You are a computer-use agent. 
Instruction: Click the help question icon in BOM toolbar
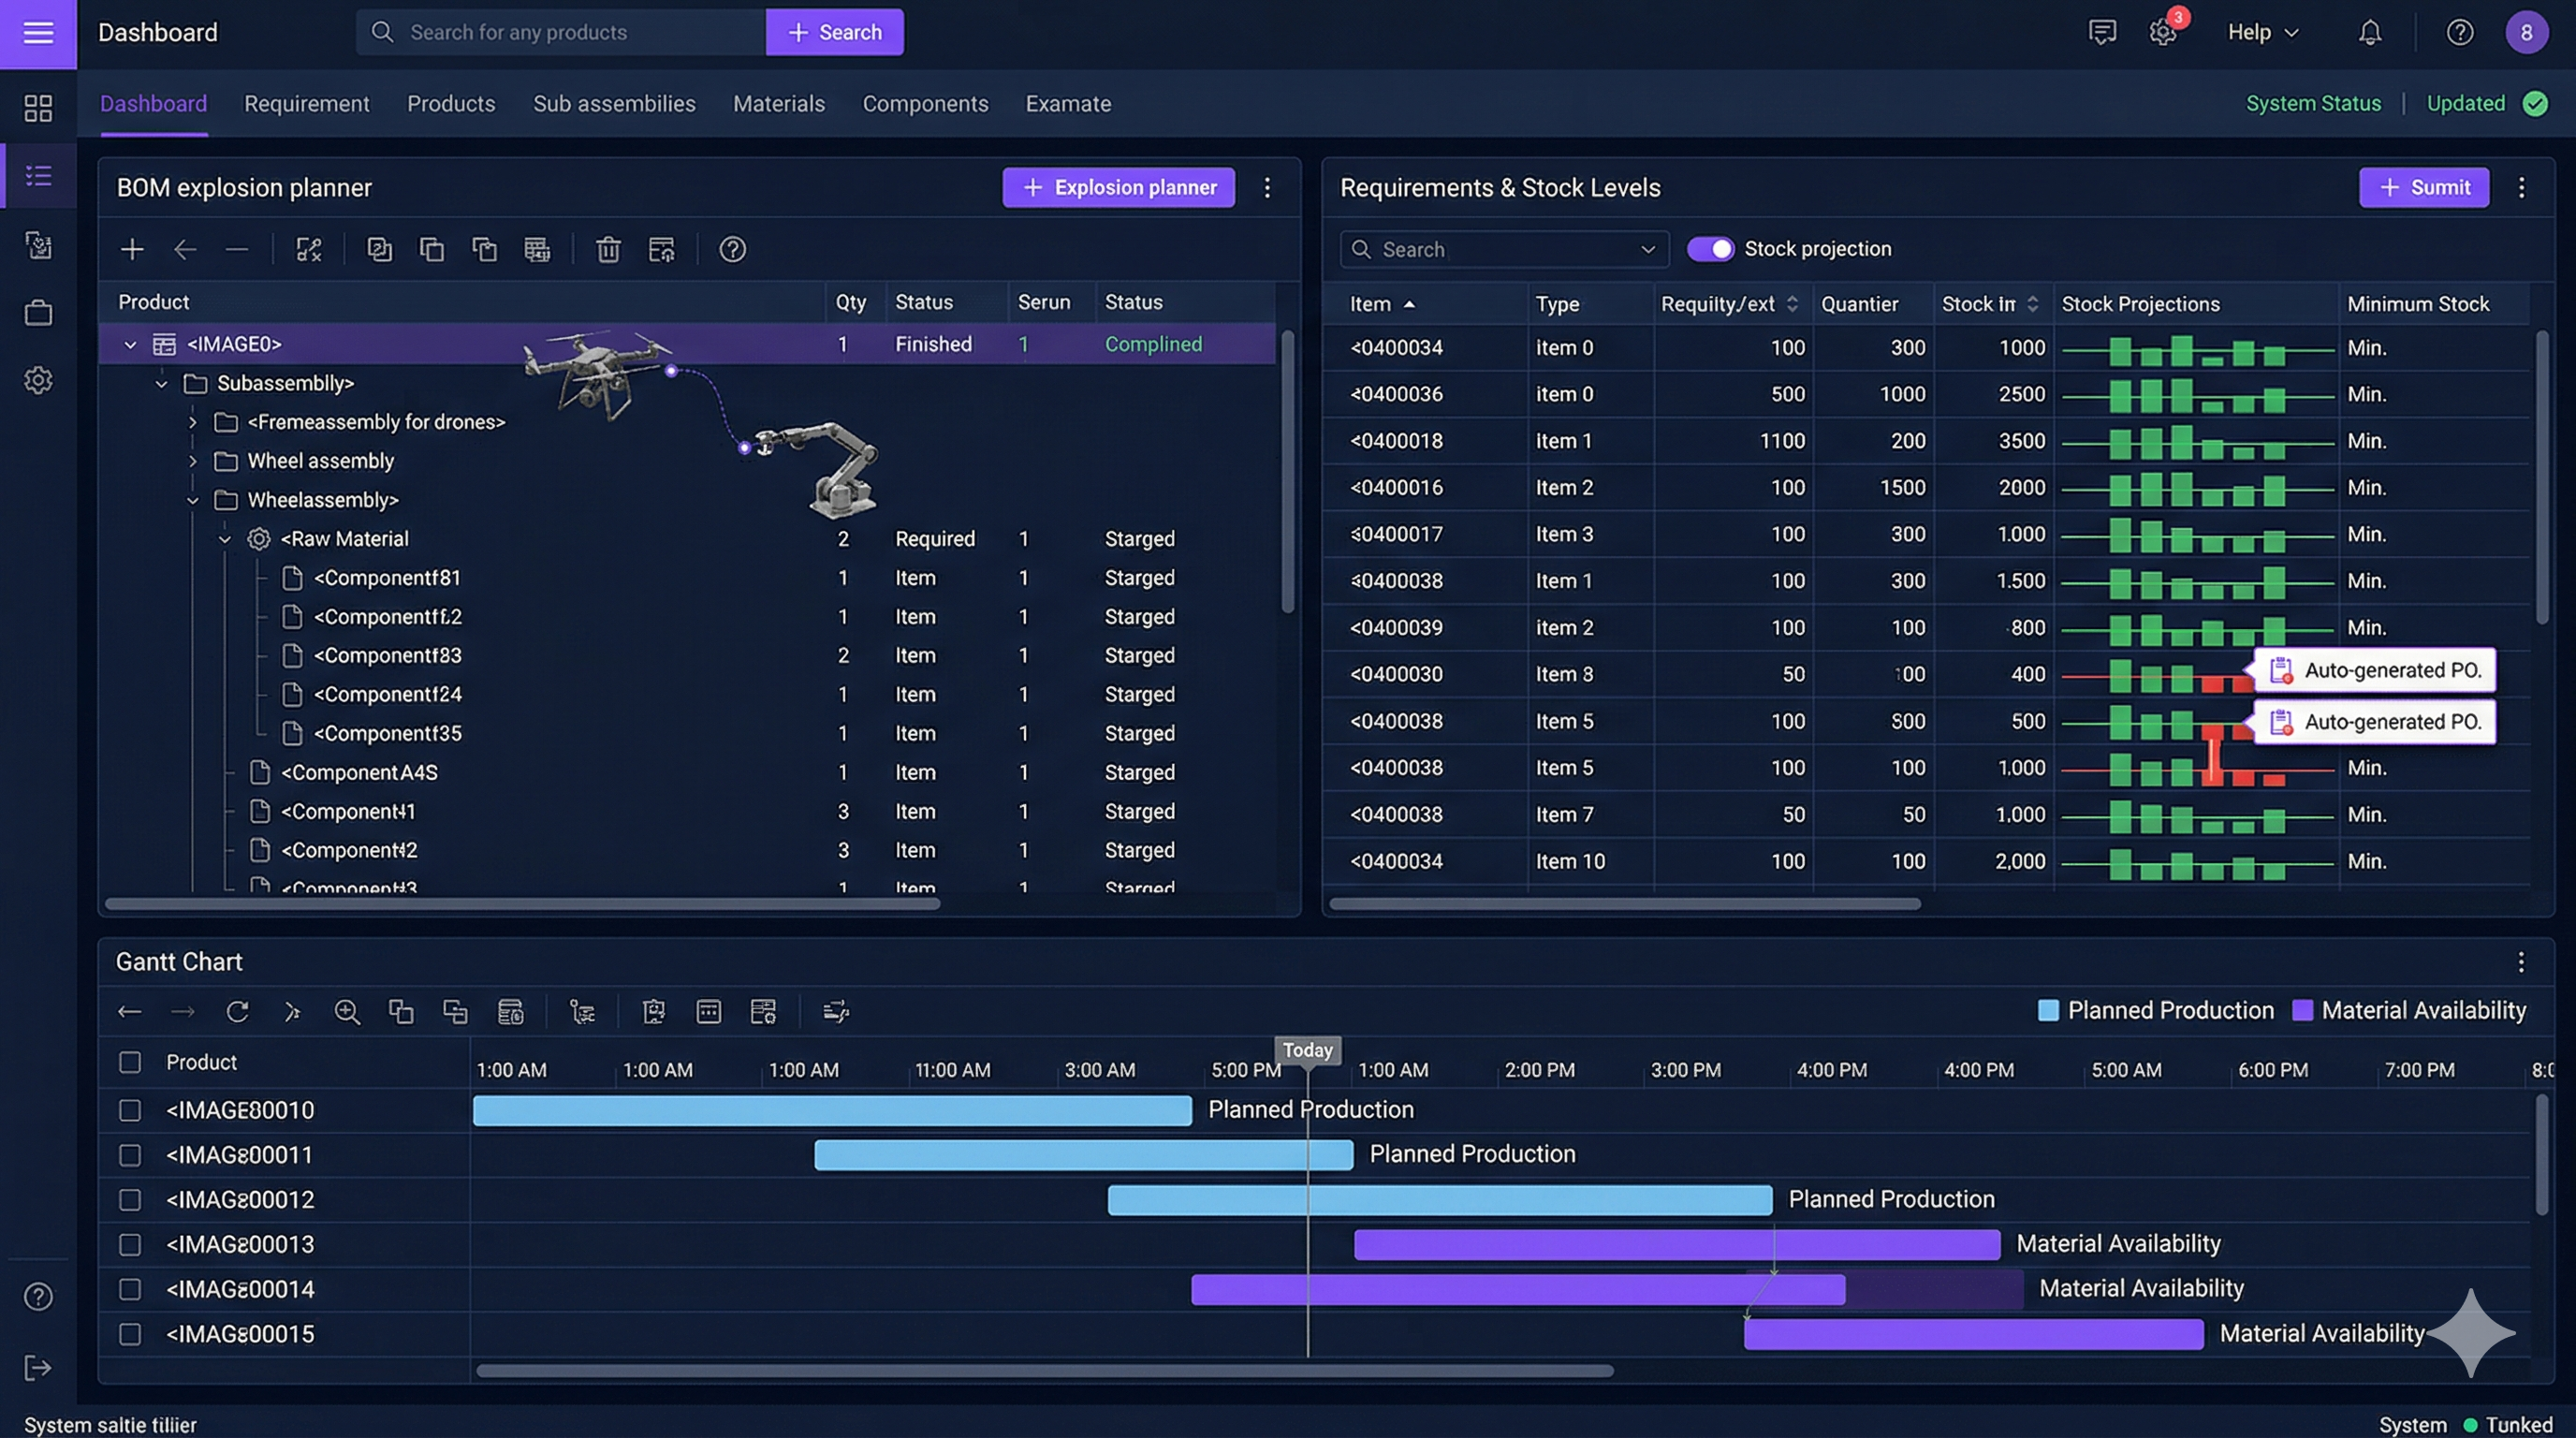[732, 249]
